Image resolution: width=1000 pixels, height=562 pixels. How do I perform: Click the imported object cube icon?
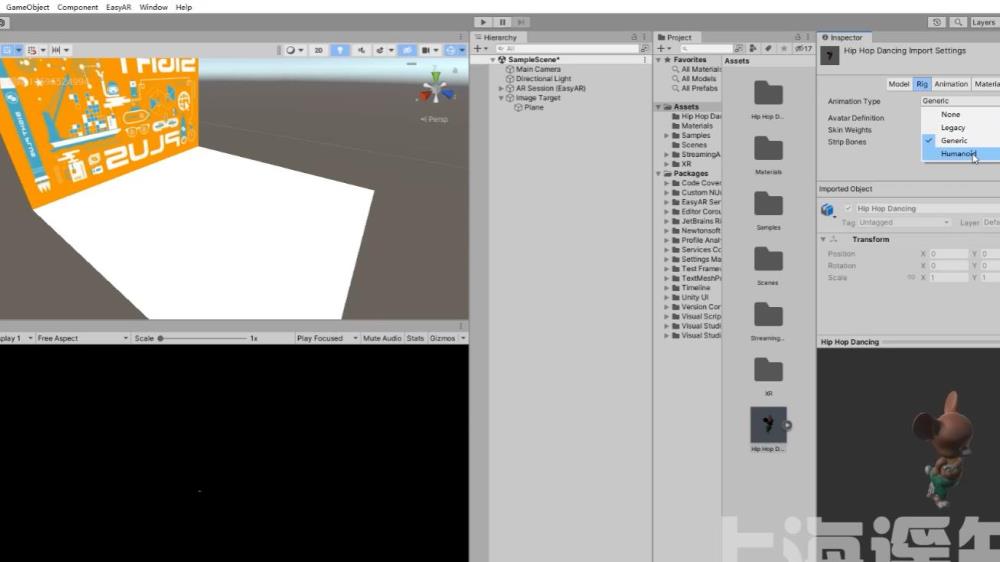827,209
